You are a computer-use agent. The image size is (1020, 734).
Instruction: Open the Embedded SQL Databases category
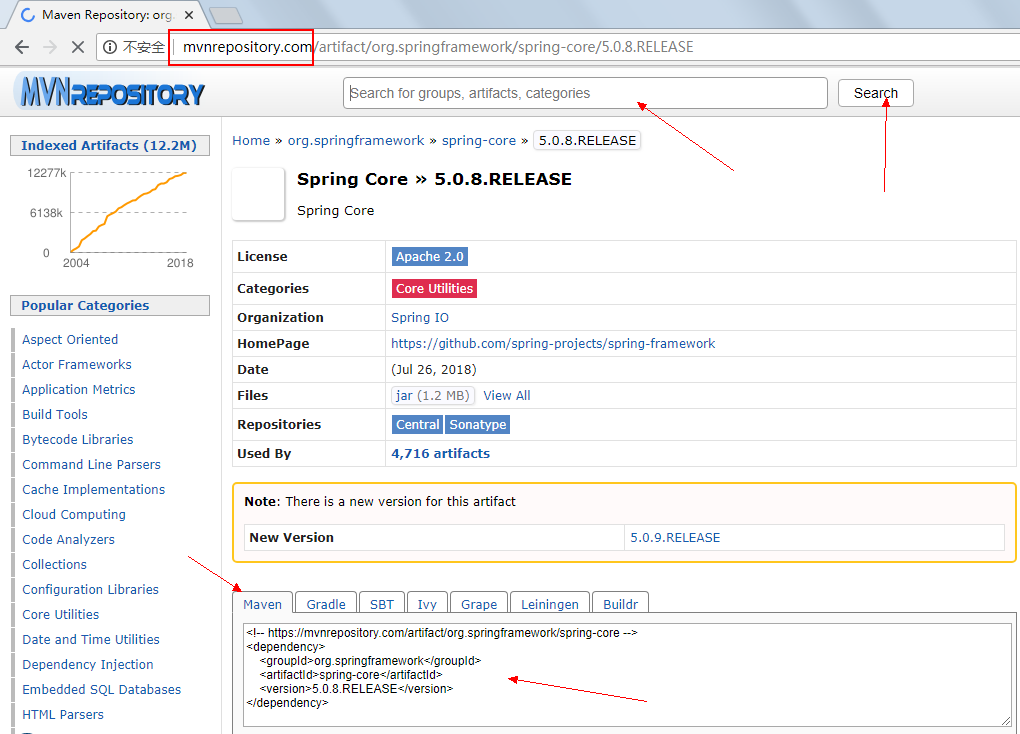101,689
